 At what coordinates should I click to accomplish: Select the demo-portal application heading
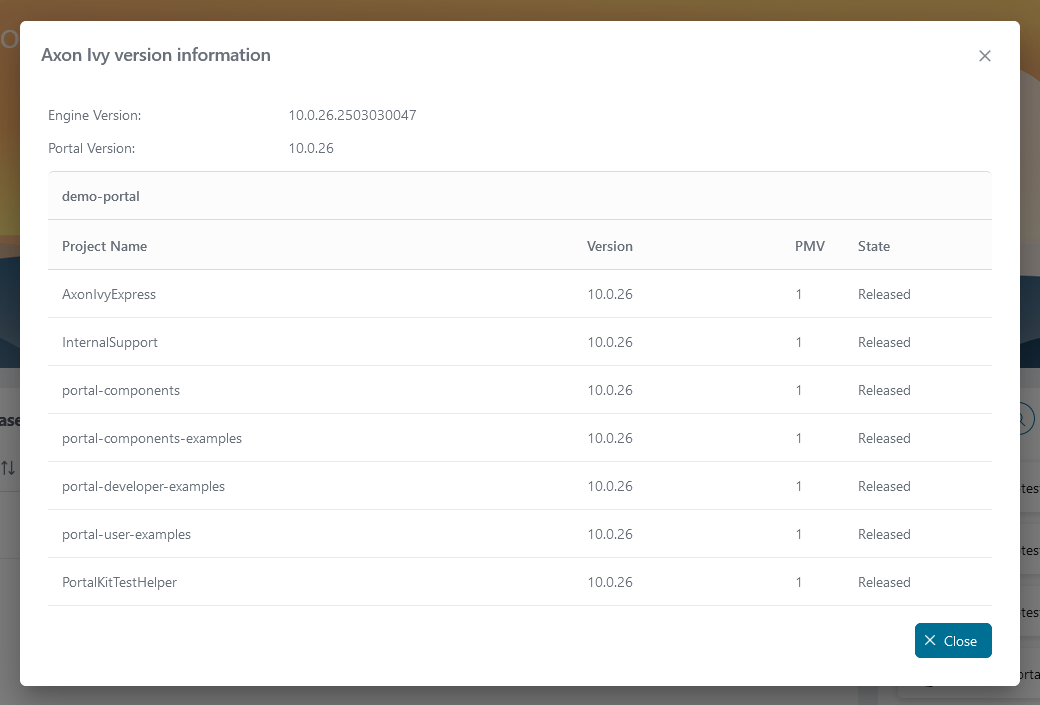pos(101,196)
